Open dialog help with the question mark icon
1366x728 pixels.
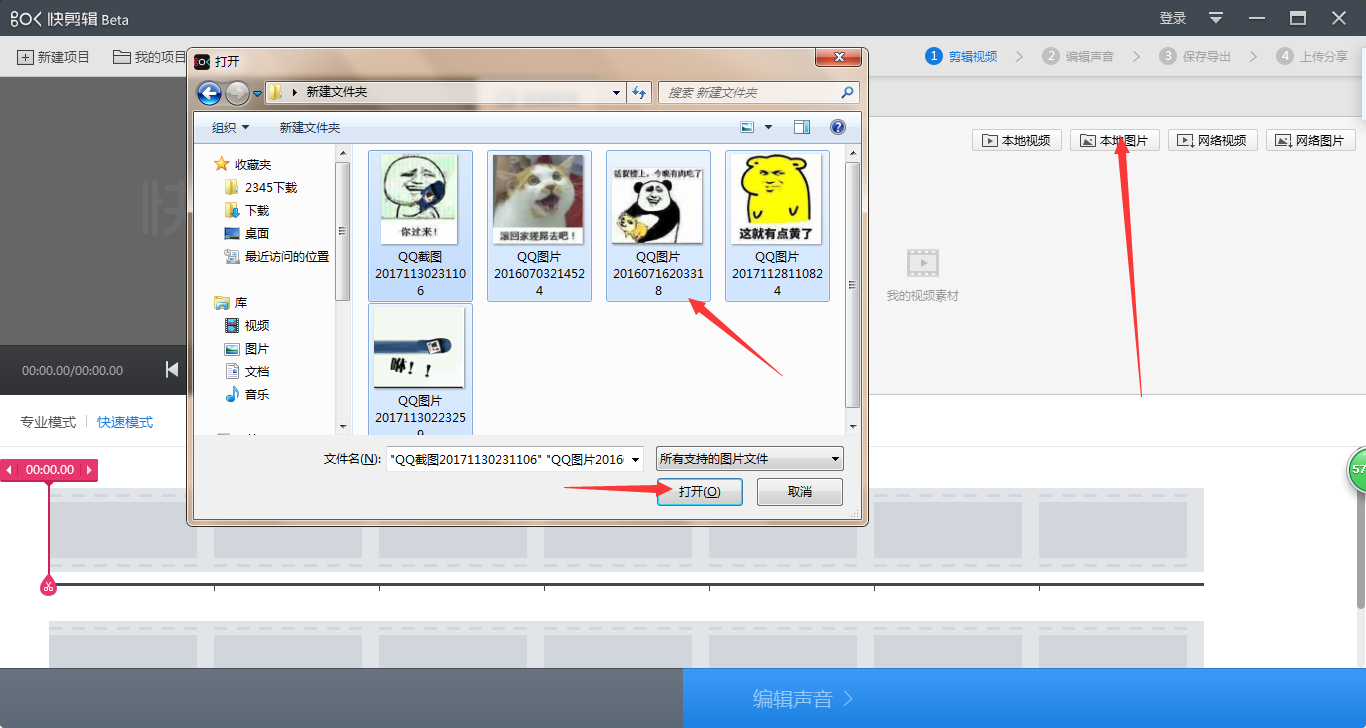(838, 127)
